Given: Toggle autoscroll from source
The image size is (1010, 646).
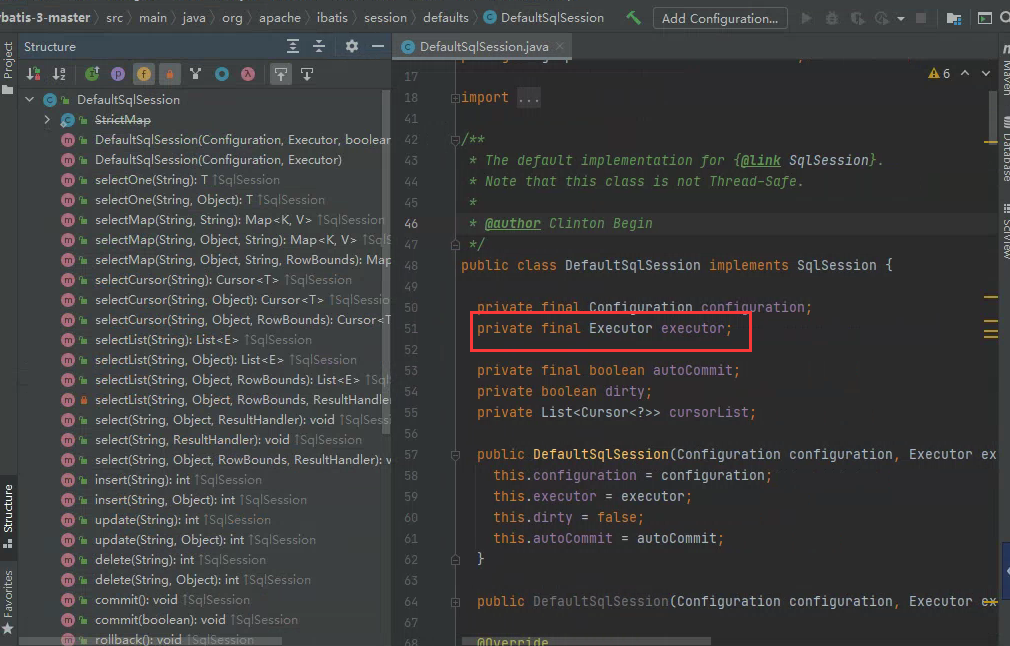Looking at the screenshot, I should 307,74.
